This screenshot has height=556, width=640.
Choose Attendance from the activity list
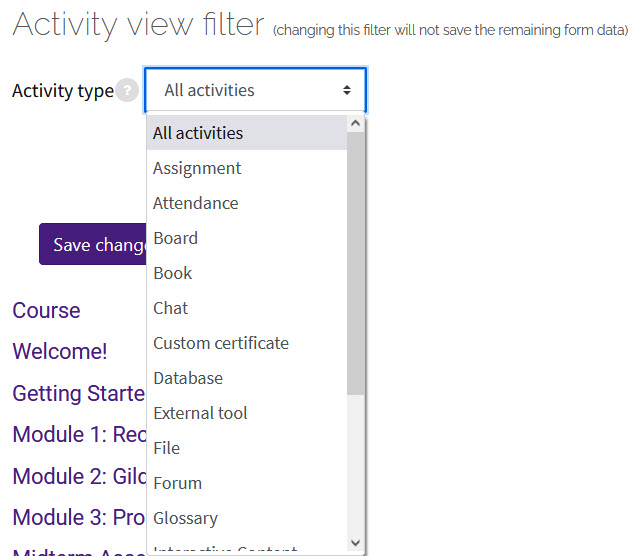(x=247, y=203)
